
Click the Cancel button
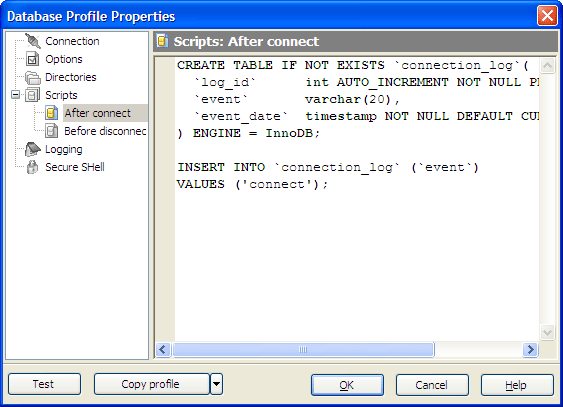pyautogui.click(x=432, y=385)
